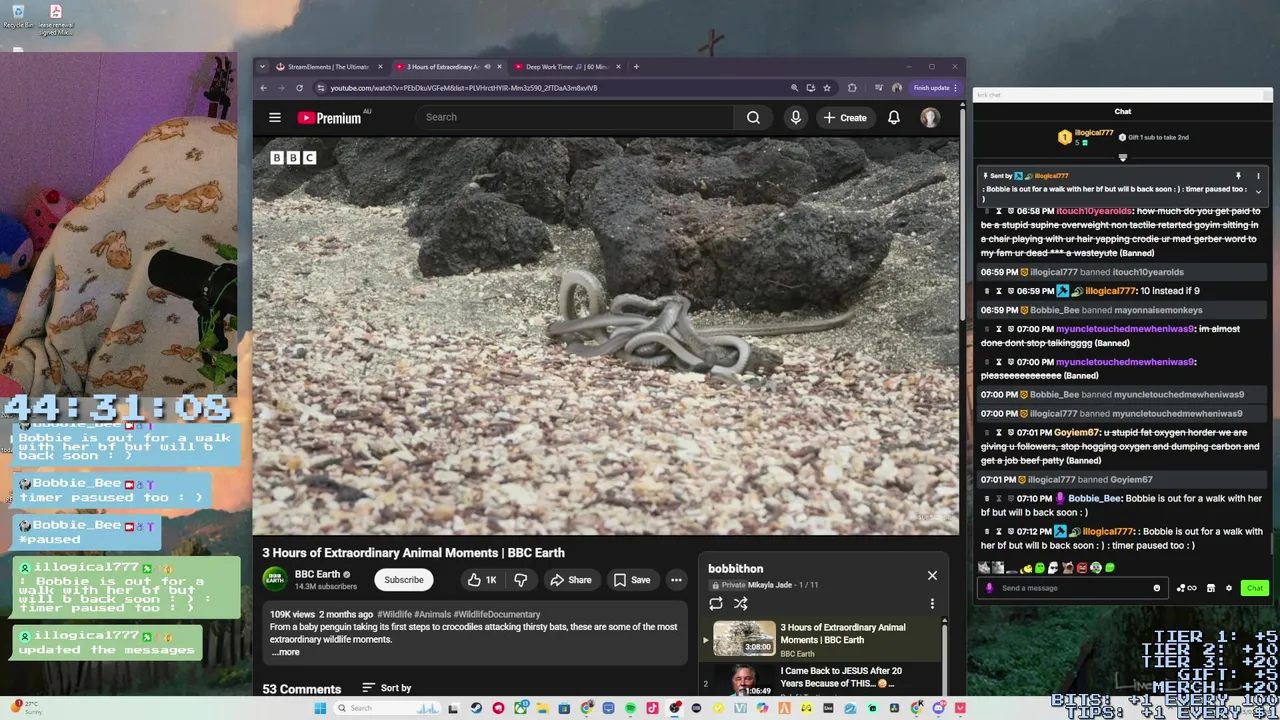Open more actions ellipsis under the video
This screenshot has height=720, width=1280.
pos(676,580)
